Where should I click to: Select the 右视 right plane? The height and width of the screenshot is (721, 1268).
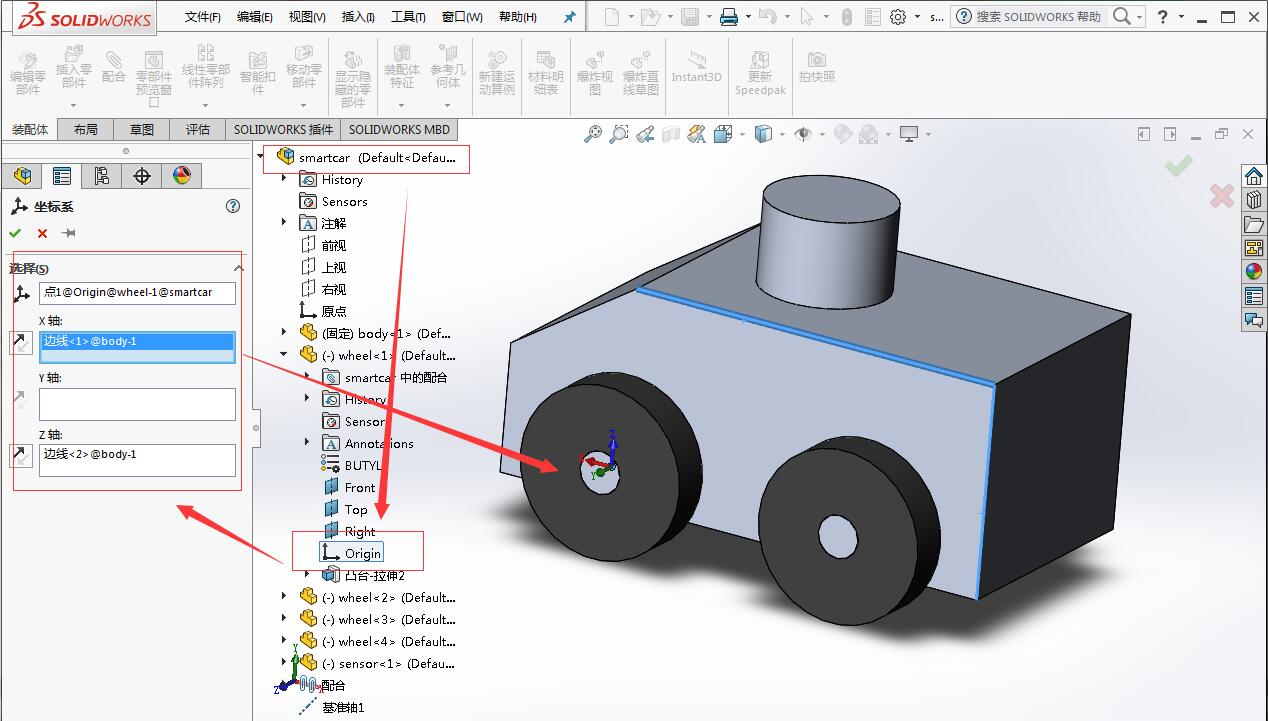[x=323, y=289]
